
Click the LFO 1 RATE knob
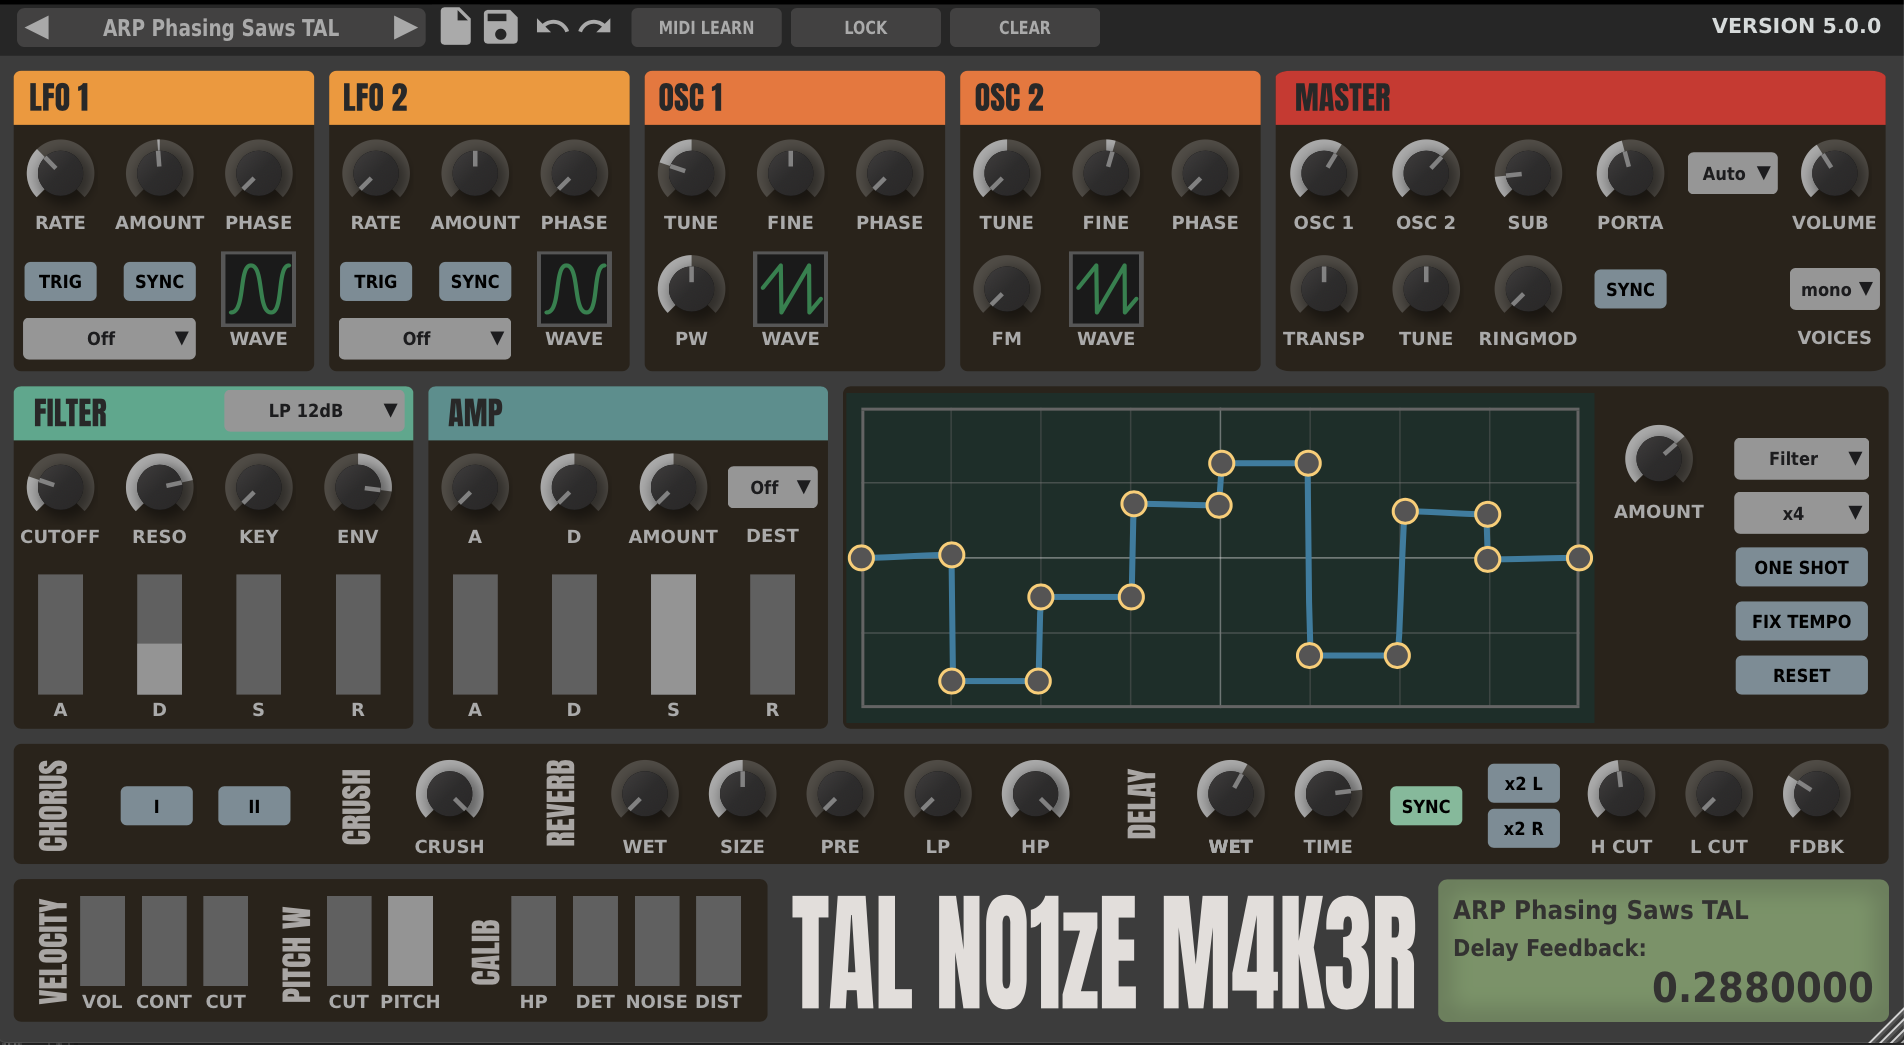click(x=60, y=173)
